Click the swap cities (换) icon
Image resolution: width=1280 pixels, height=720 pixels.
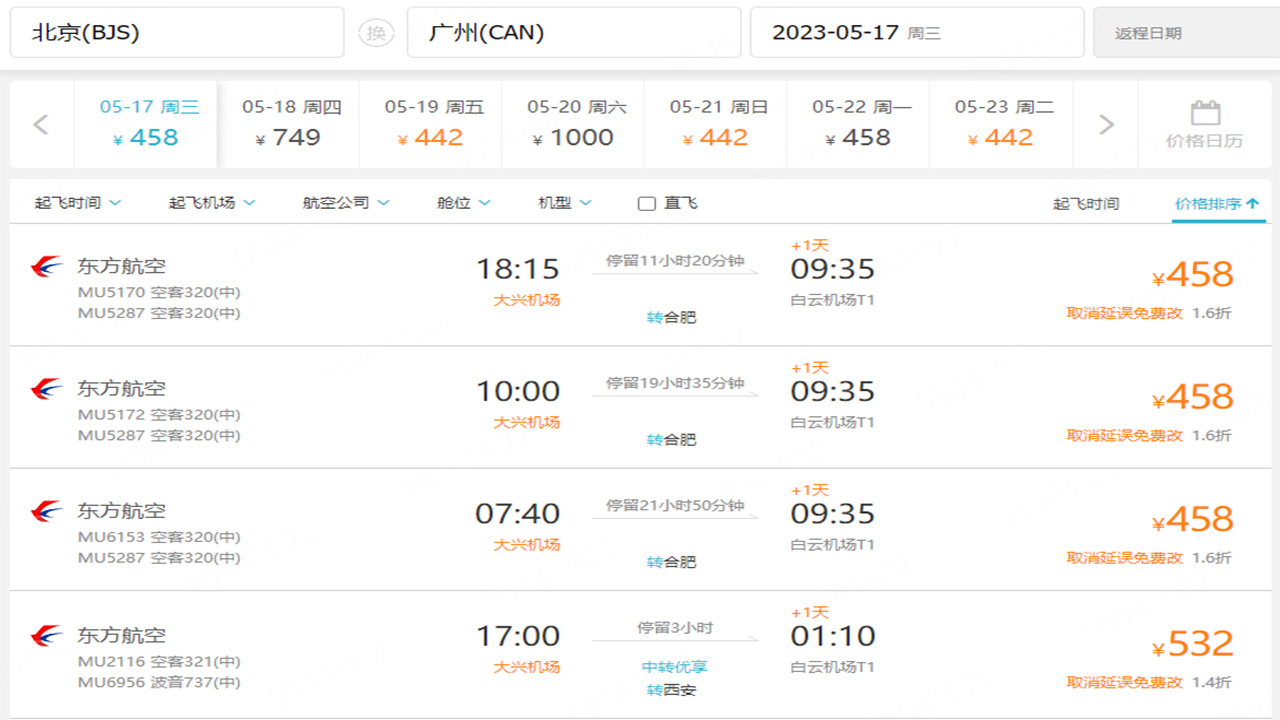tap(376, 32)
